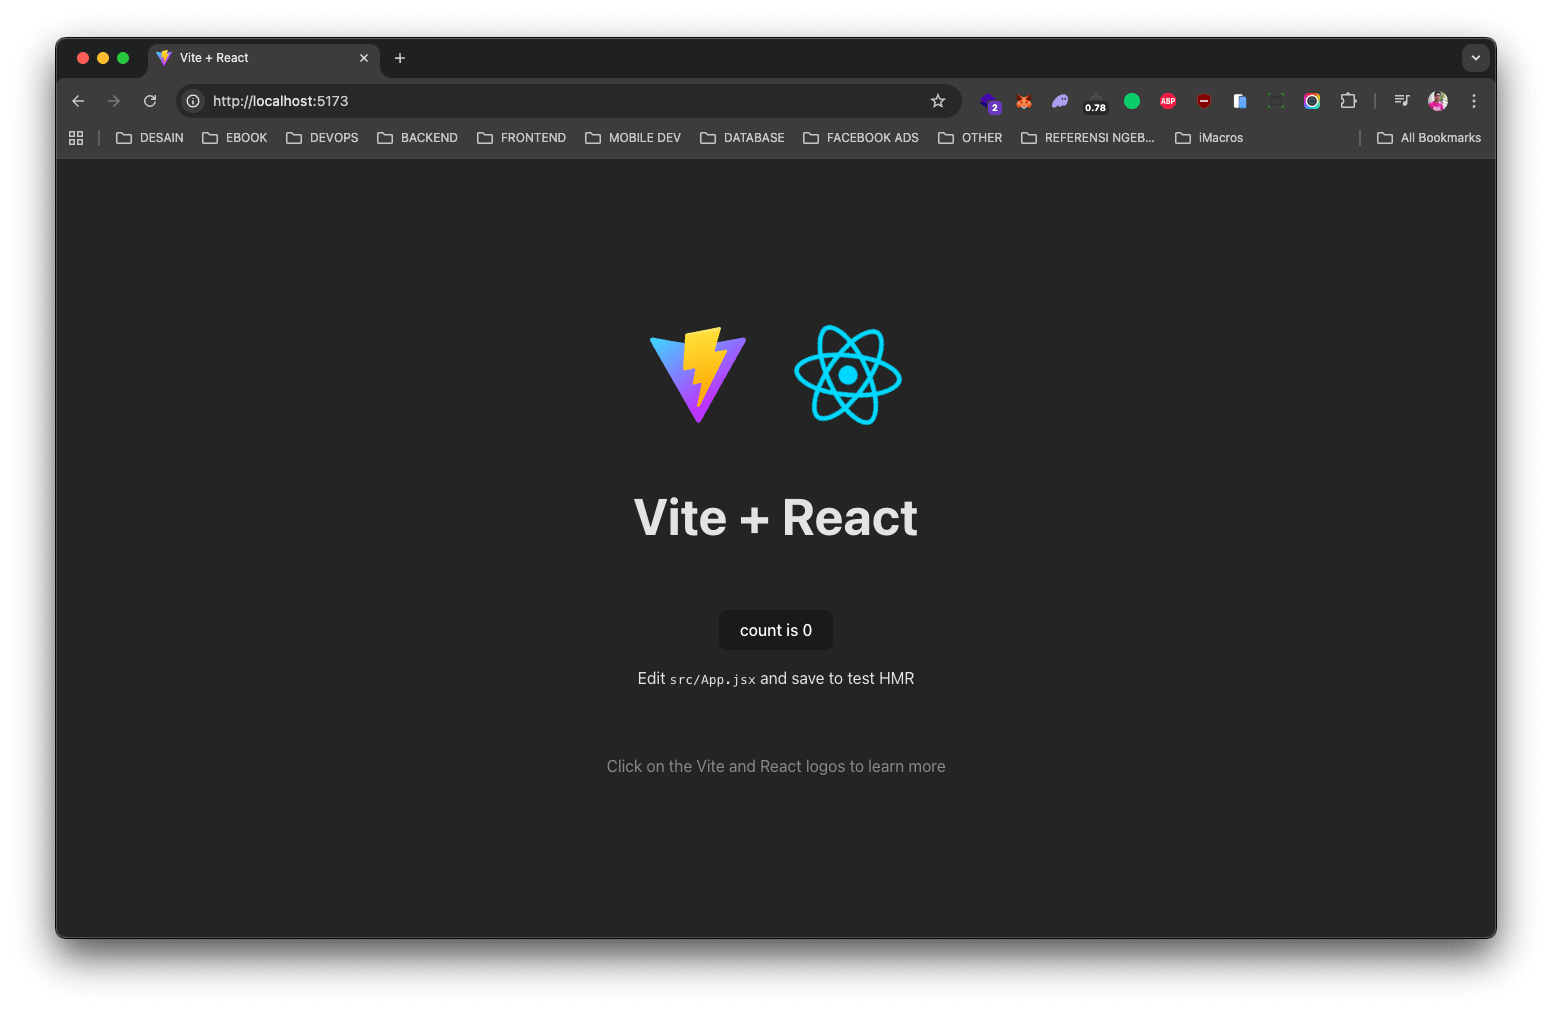This screenshot has height=1012, width=1552.
Task: Click the React atom logo
Action: click(x=848, y=375)
